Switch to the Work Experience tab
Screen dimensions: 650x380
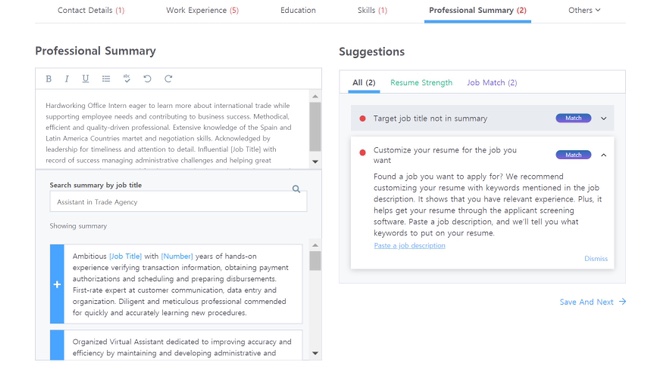202,10
